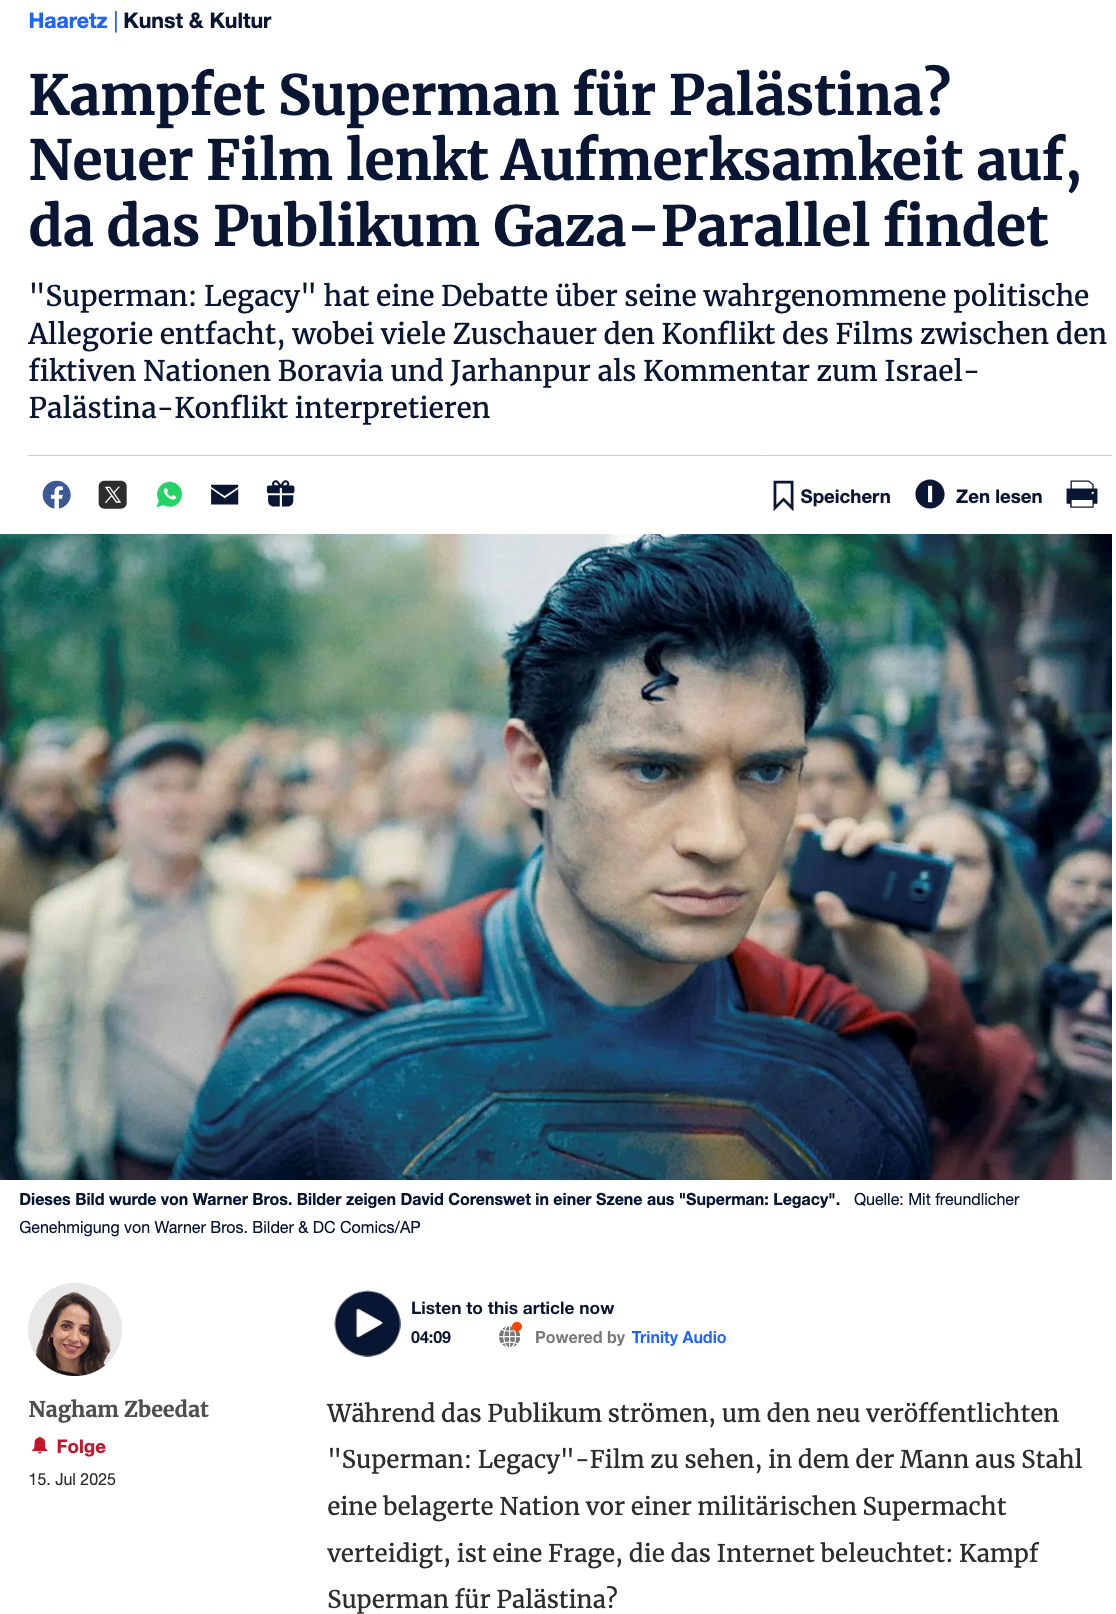Print the article with printer icon
The height and width of the screenshot is (1614, 1116).
[x=1082, y=495]
